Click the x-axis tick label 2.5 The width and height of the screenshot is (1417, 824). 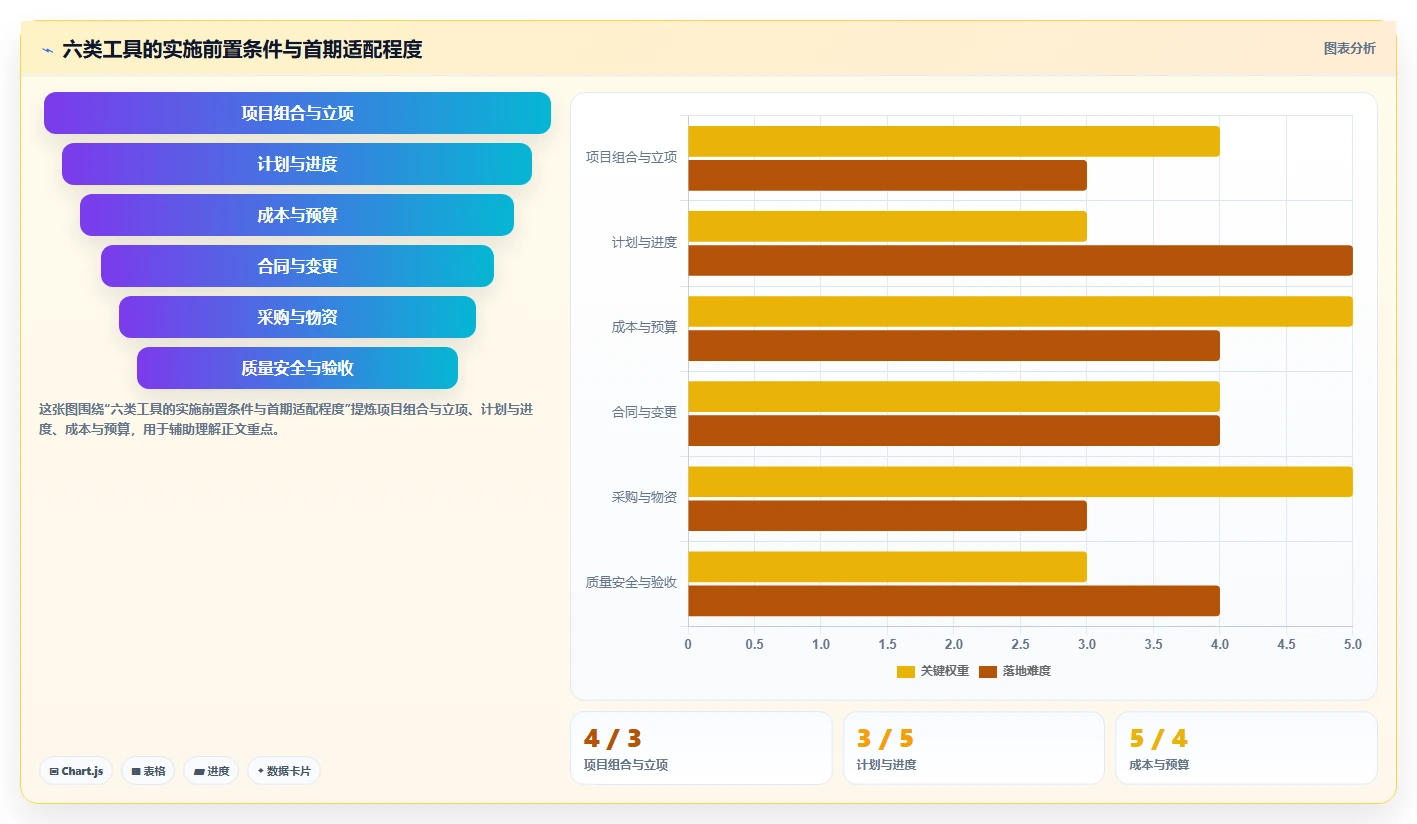pos(1020,644)
